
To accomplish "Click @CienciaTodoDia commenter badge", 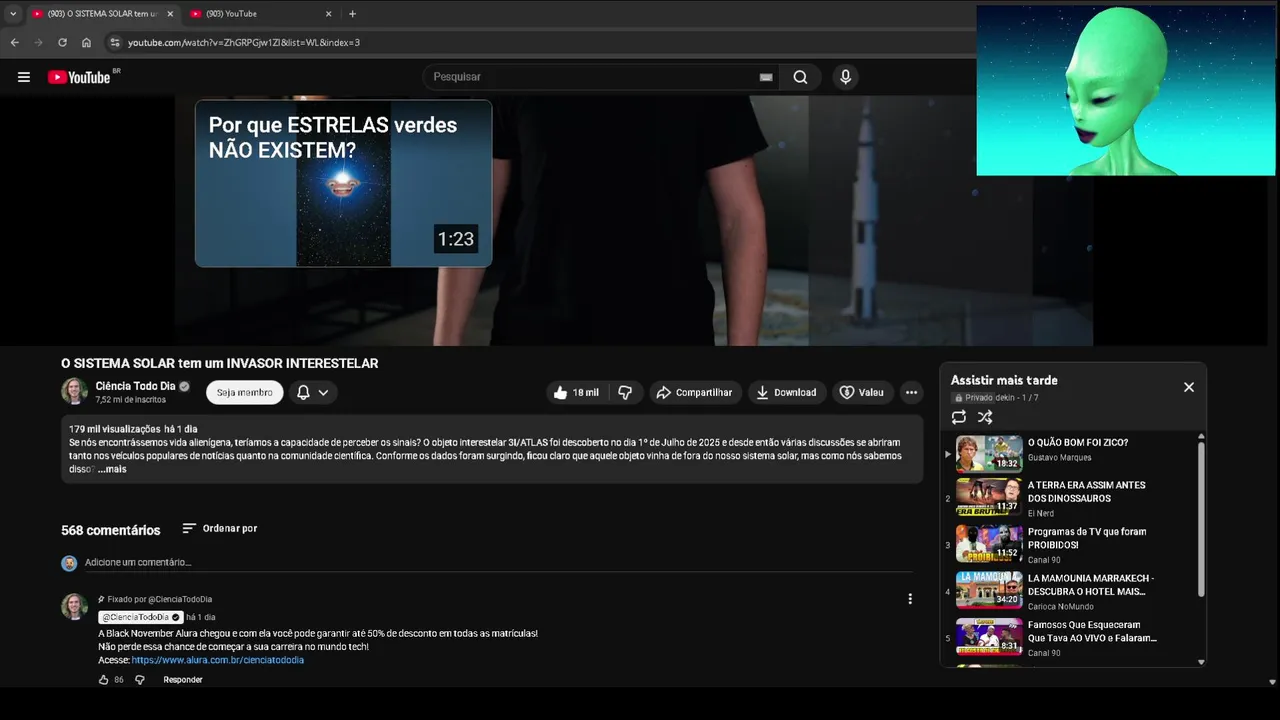I will pos(140,617).
